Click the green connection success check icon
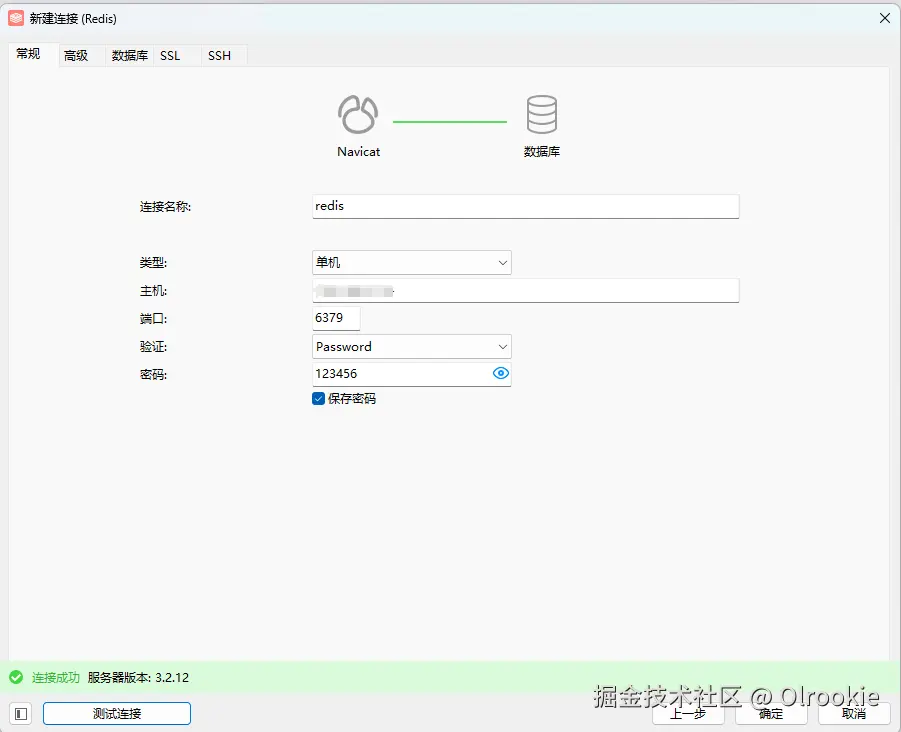Screen dimensions: 901x732 tap(16, 677)
